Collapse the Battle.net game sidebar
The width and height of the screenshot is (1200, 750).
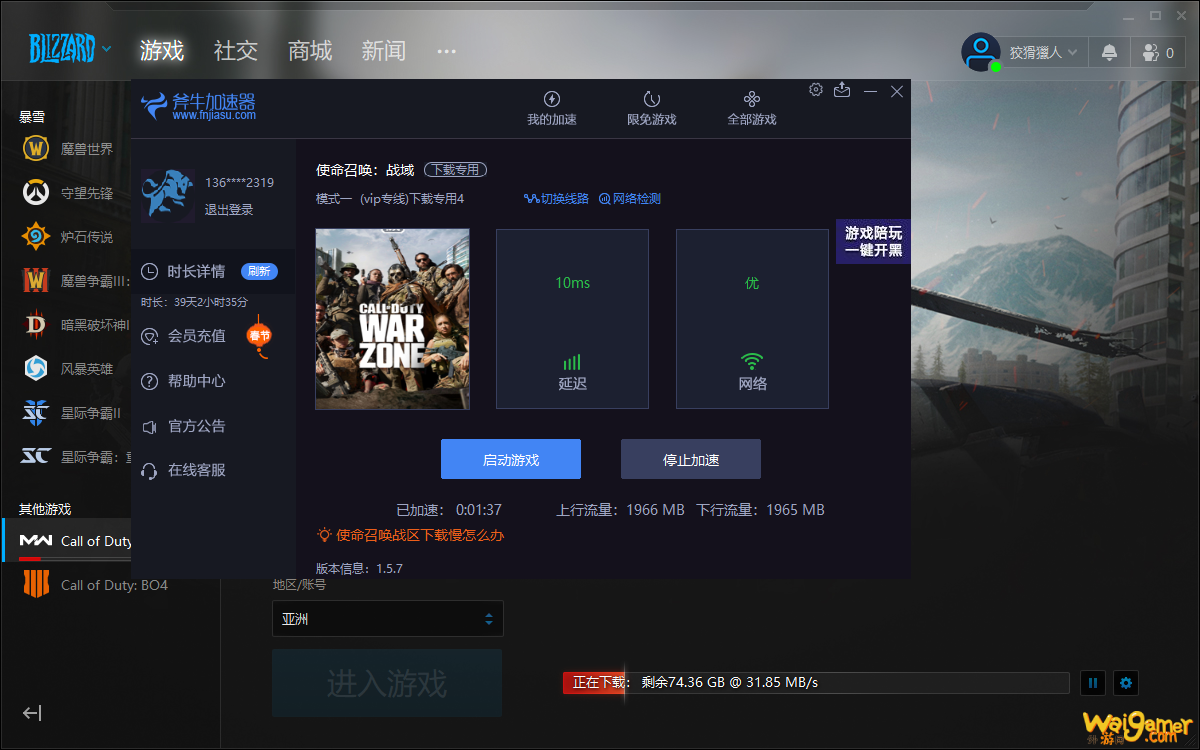[32, 713]
